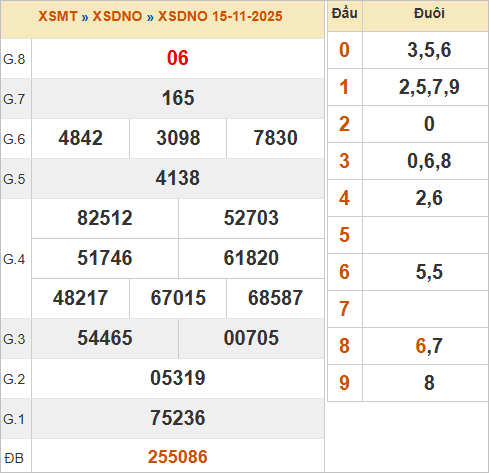
Task: Select the G.4 number 51746
Action: [105, 258]
